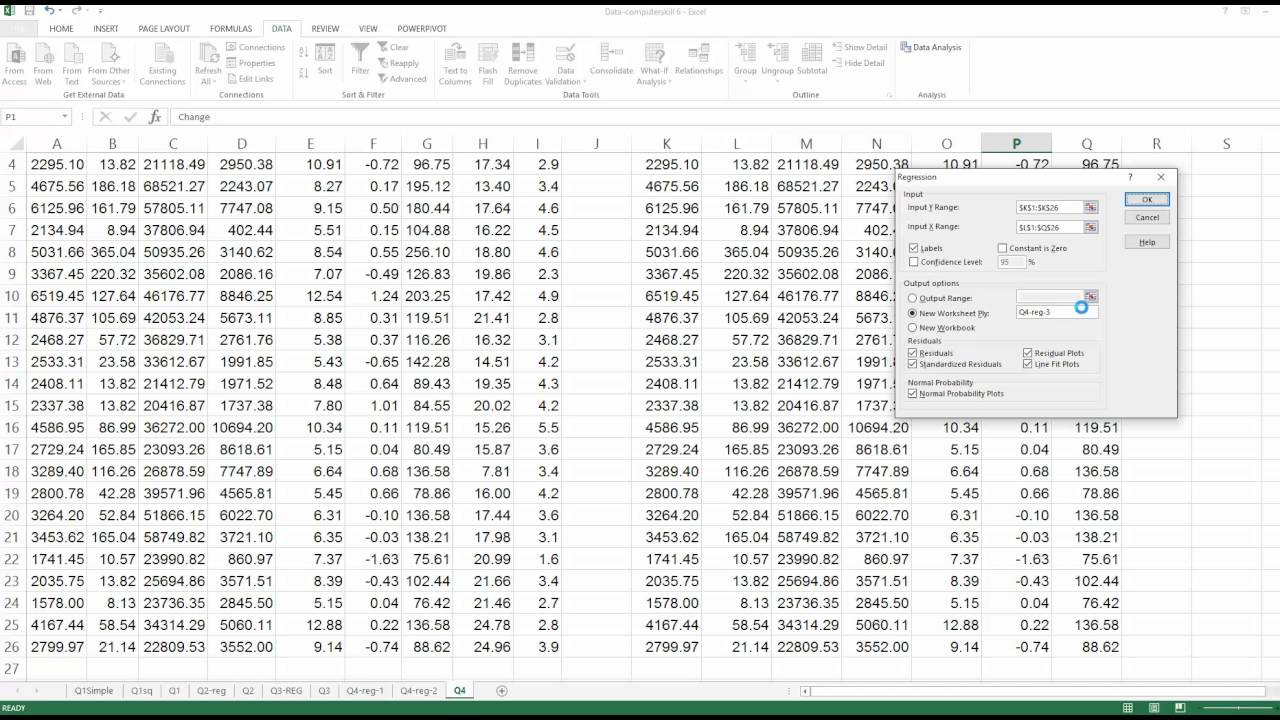Screen dimensions: 1280x720
Task: Click Clear filter item
Action: click(393, 47)
